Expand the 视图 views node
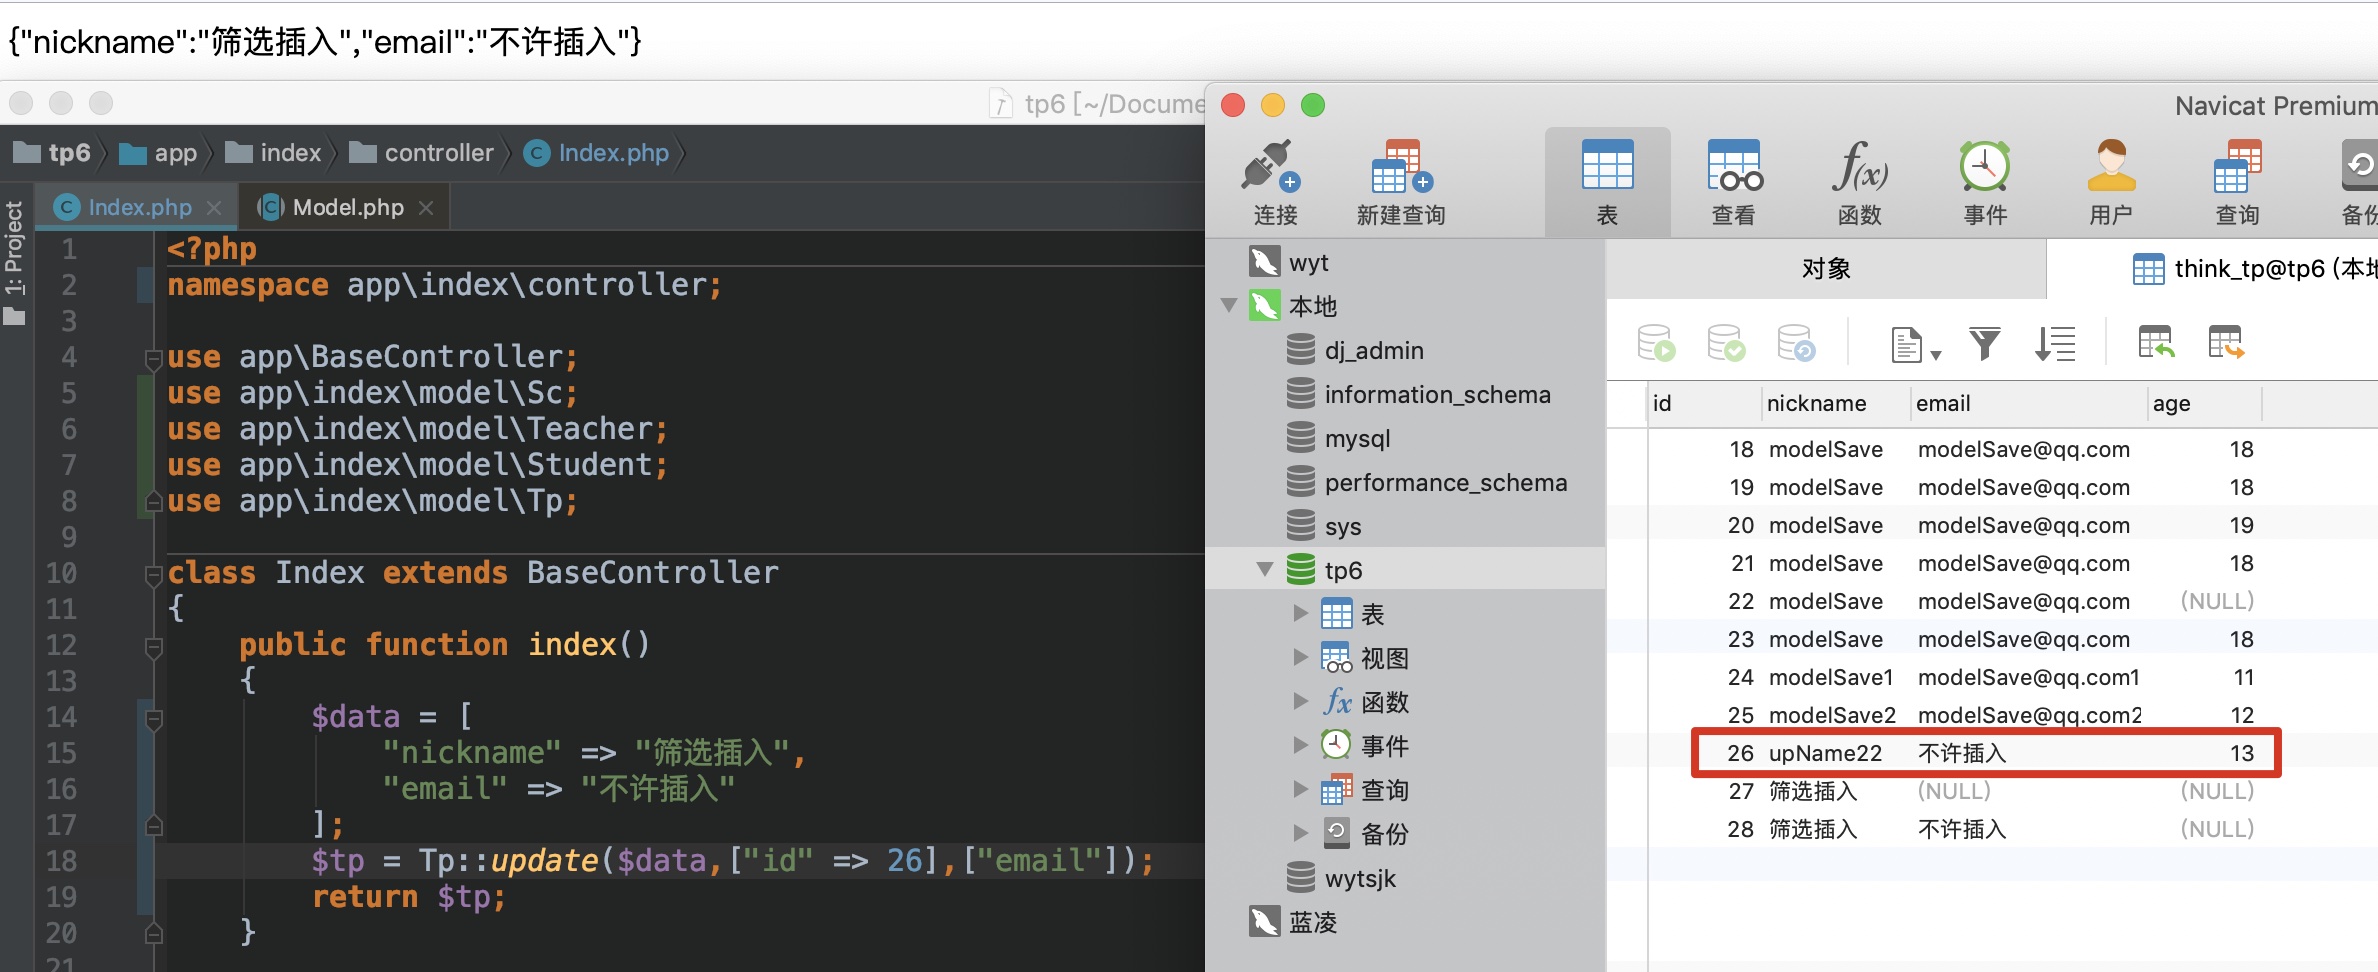 click(1300, 657)
